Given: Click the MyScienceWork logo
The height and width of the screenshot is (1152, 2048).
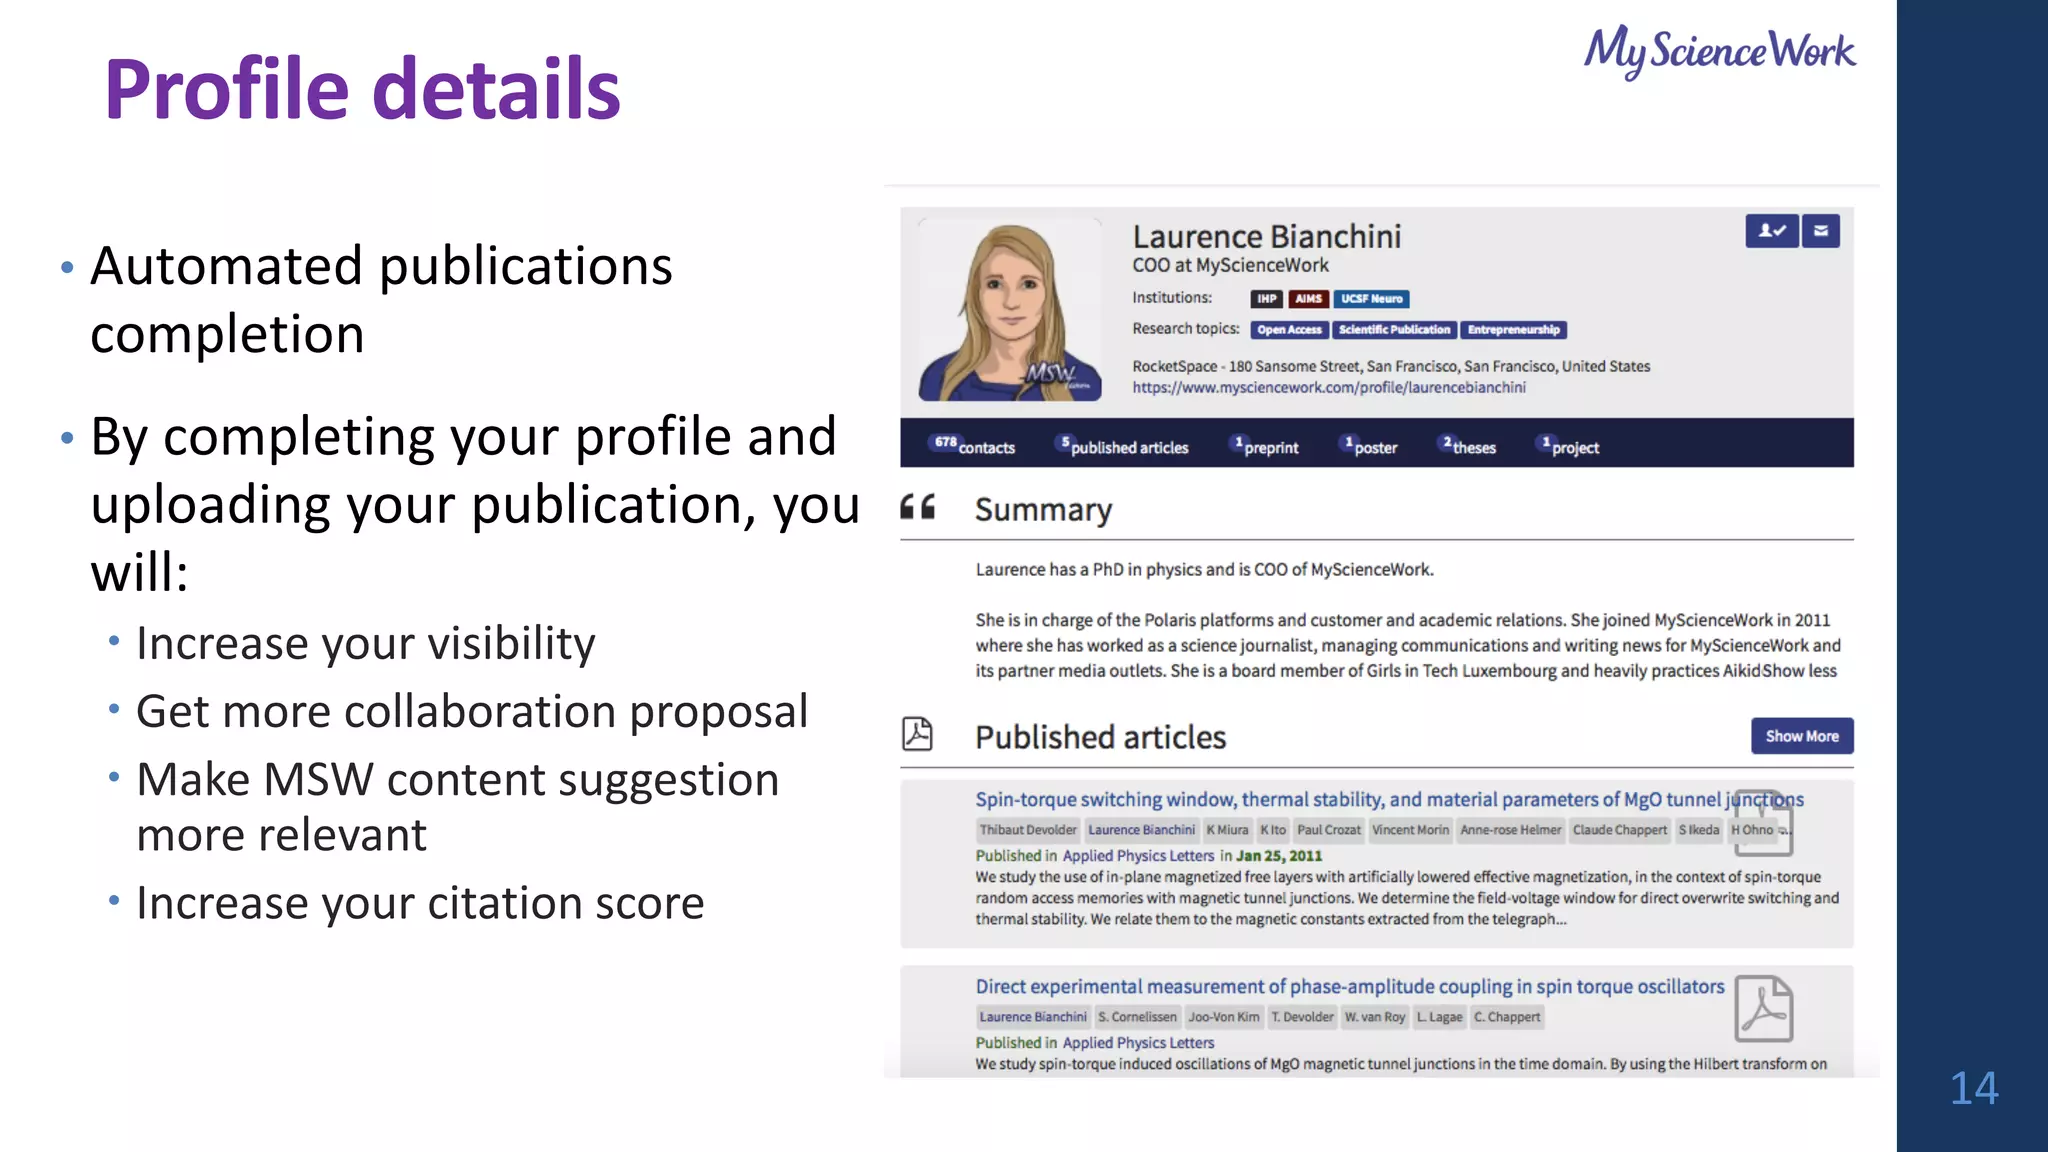Looking at the screenshot, I should point(1719,52).
